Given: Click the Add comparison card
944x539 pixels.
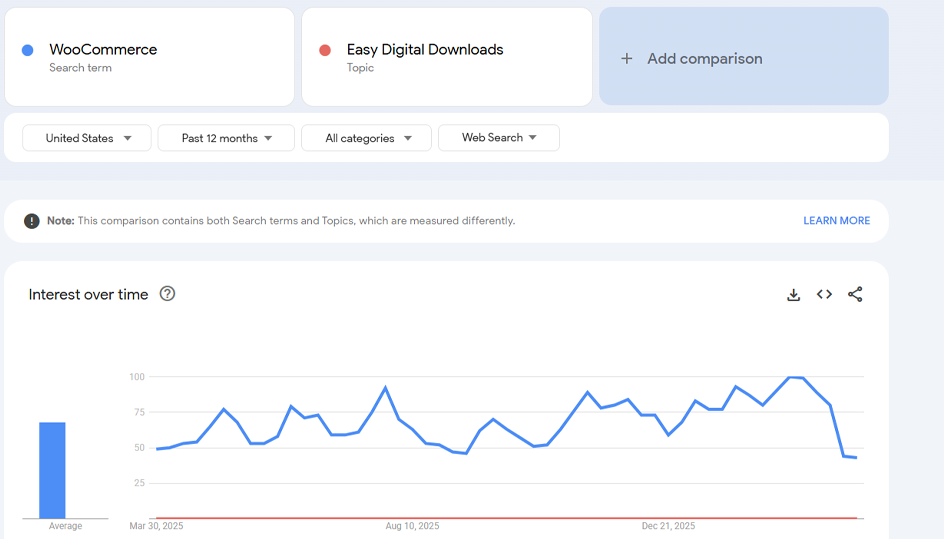Looking at the screenshot, I should coord(744,57).
